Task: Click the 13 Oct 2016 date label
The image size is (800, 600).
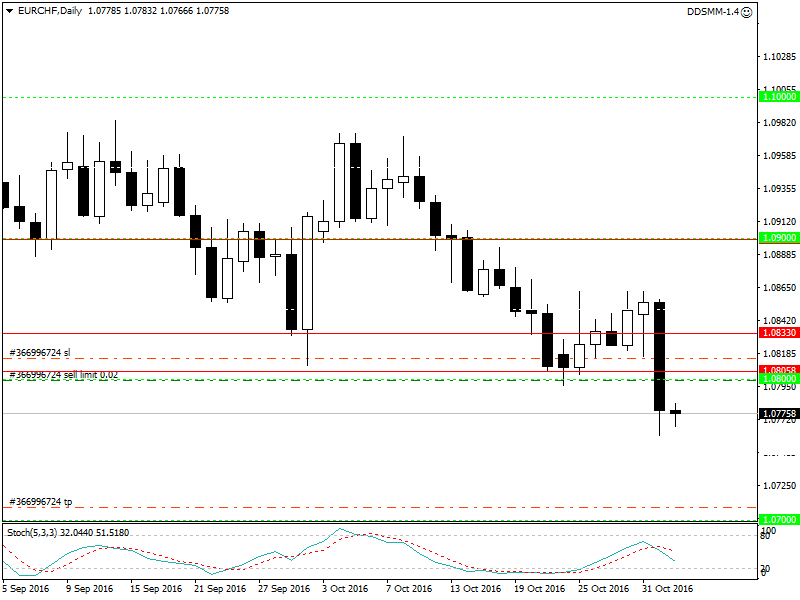Action: pos(476,588)
